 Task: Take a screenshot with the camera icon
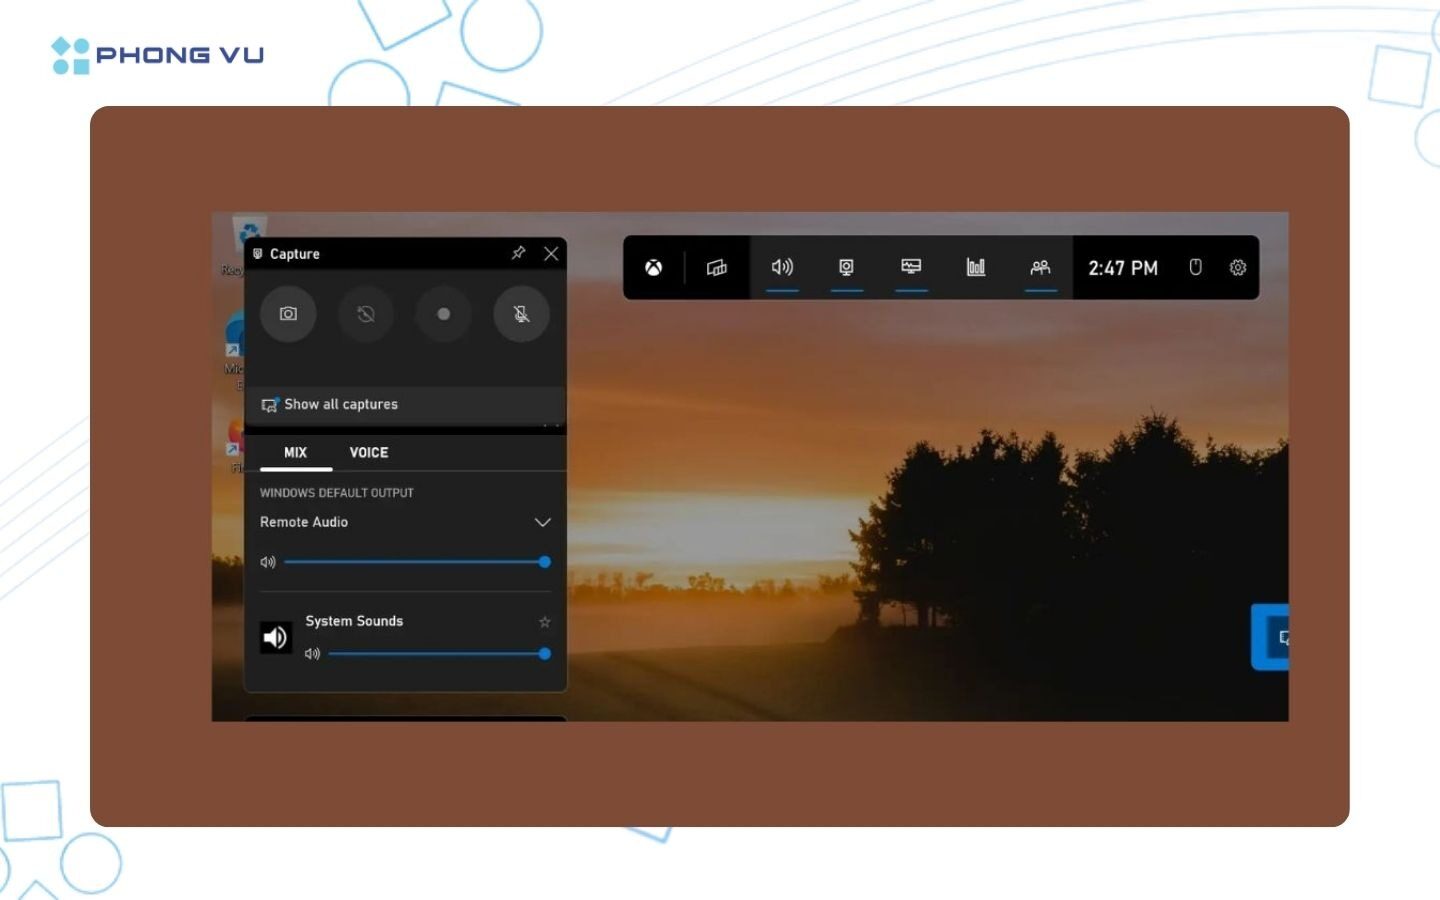tap(288, 314)
